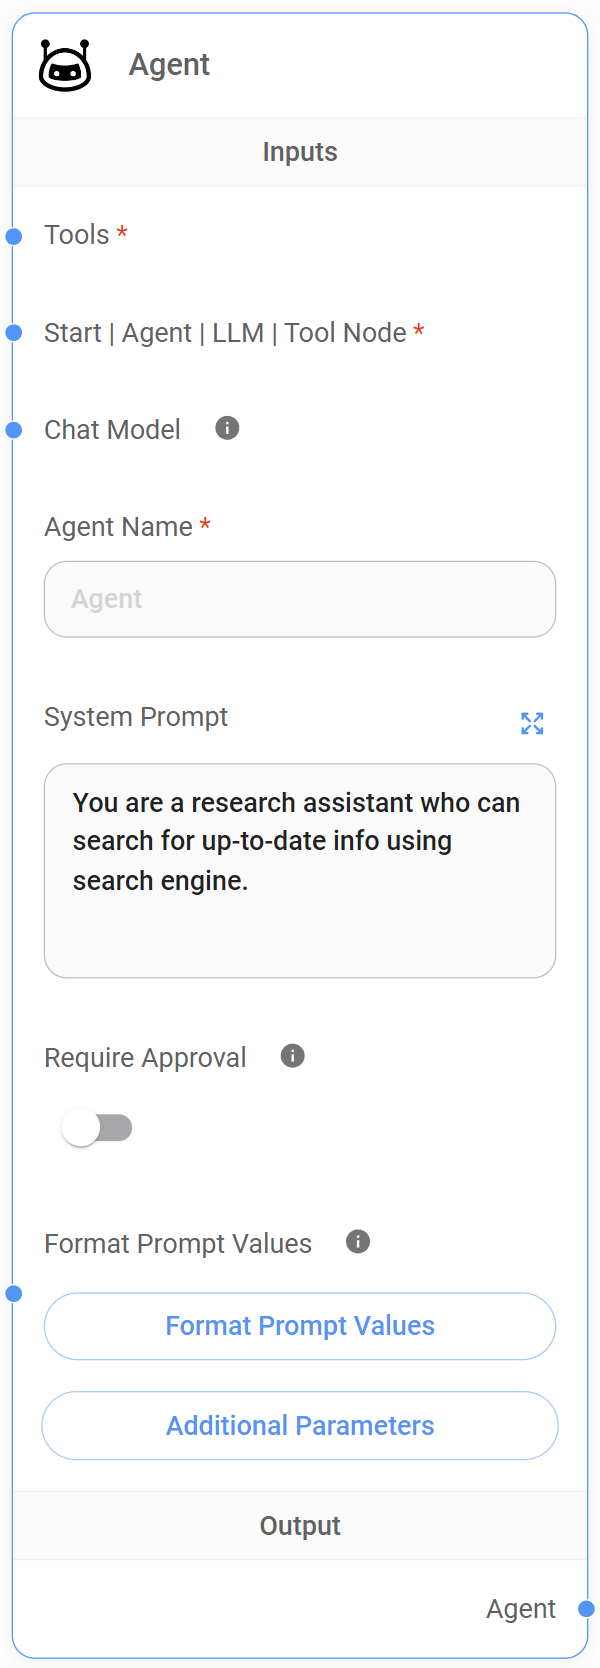Enable the Require Approval switch

pos(97,1128)
